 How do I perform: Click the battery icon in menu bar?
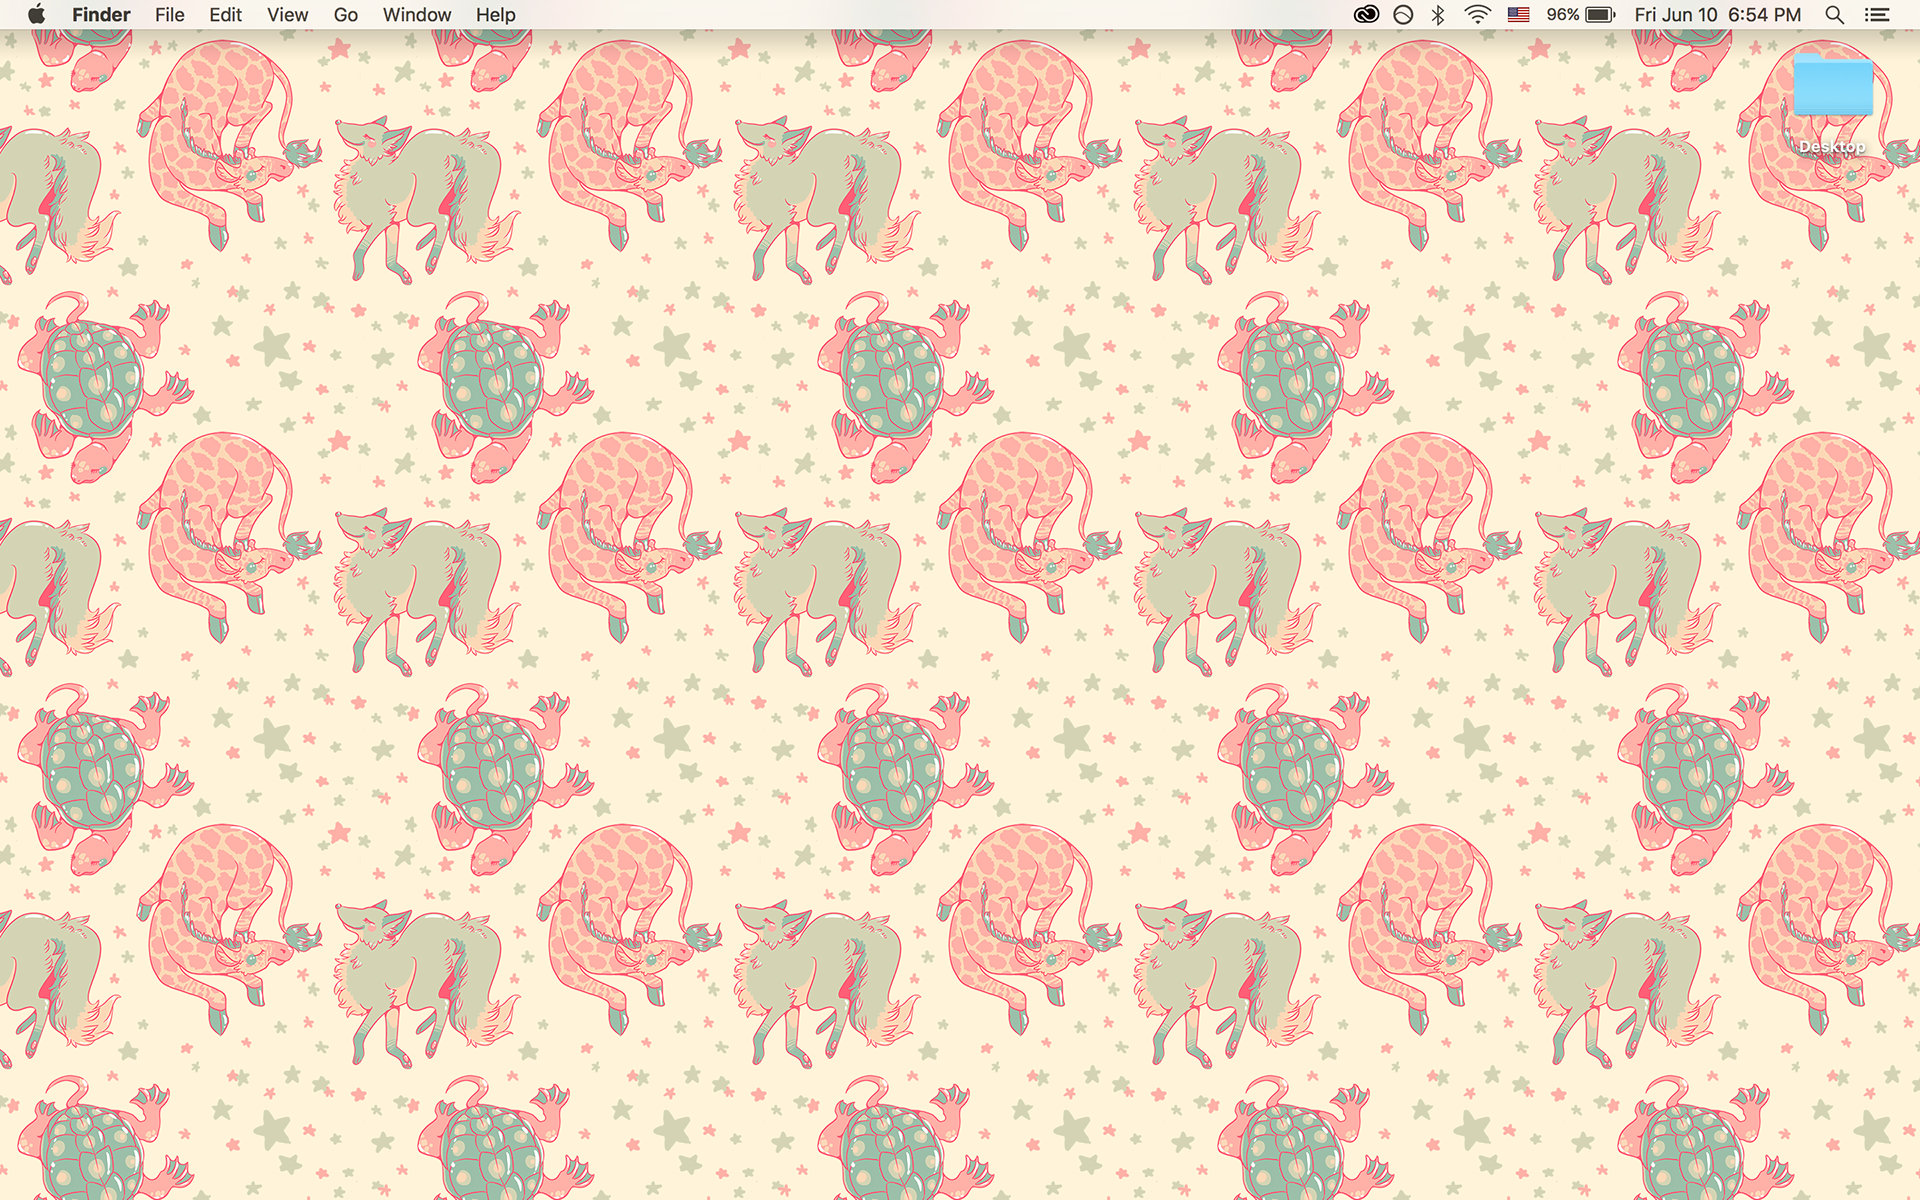pyautogui.click(x=1600, y=14)
